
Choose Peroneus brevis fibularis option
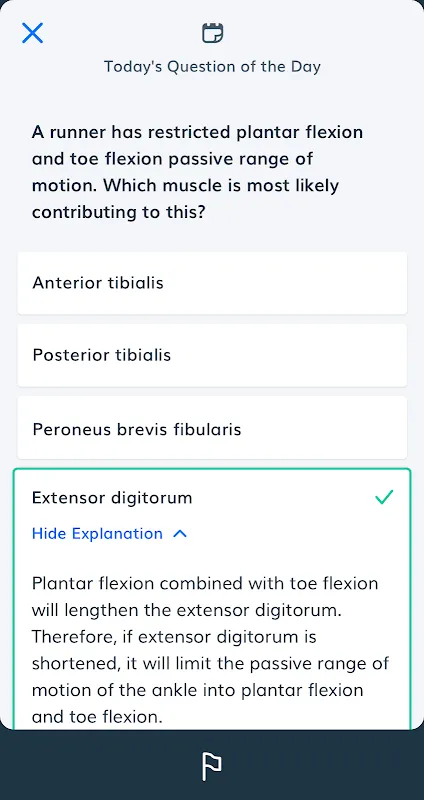[212, 429]
